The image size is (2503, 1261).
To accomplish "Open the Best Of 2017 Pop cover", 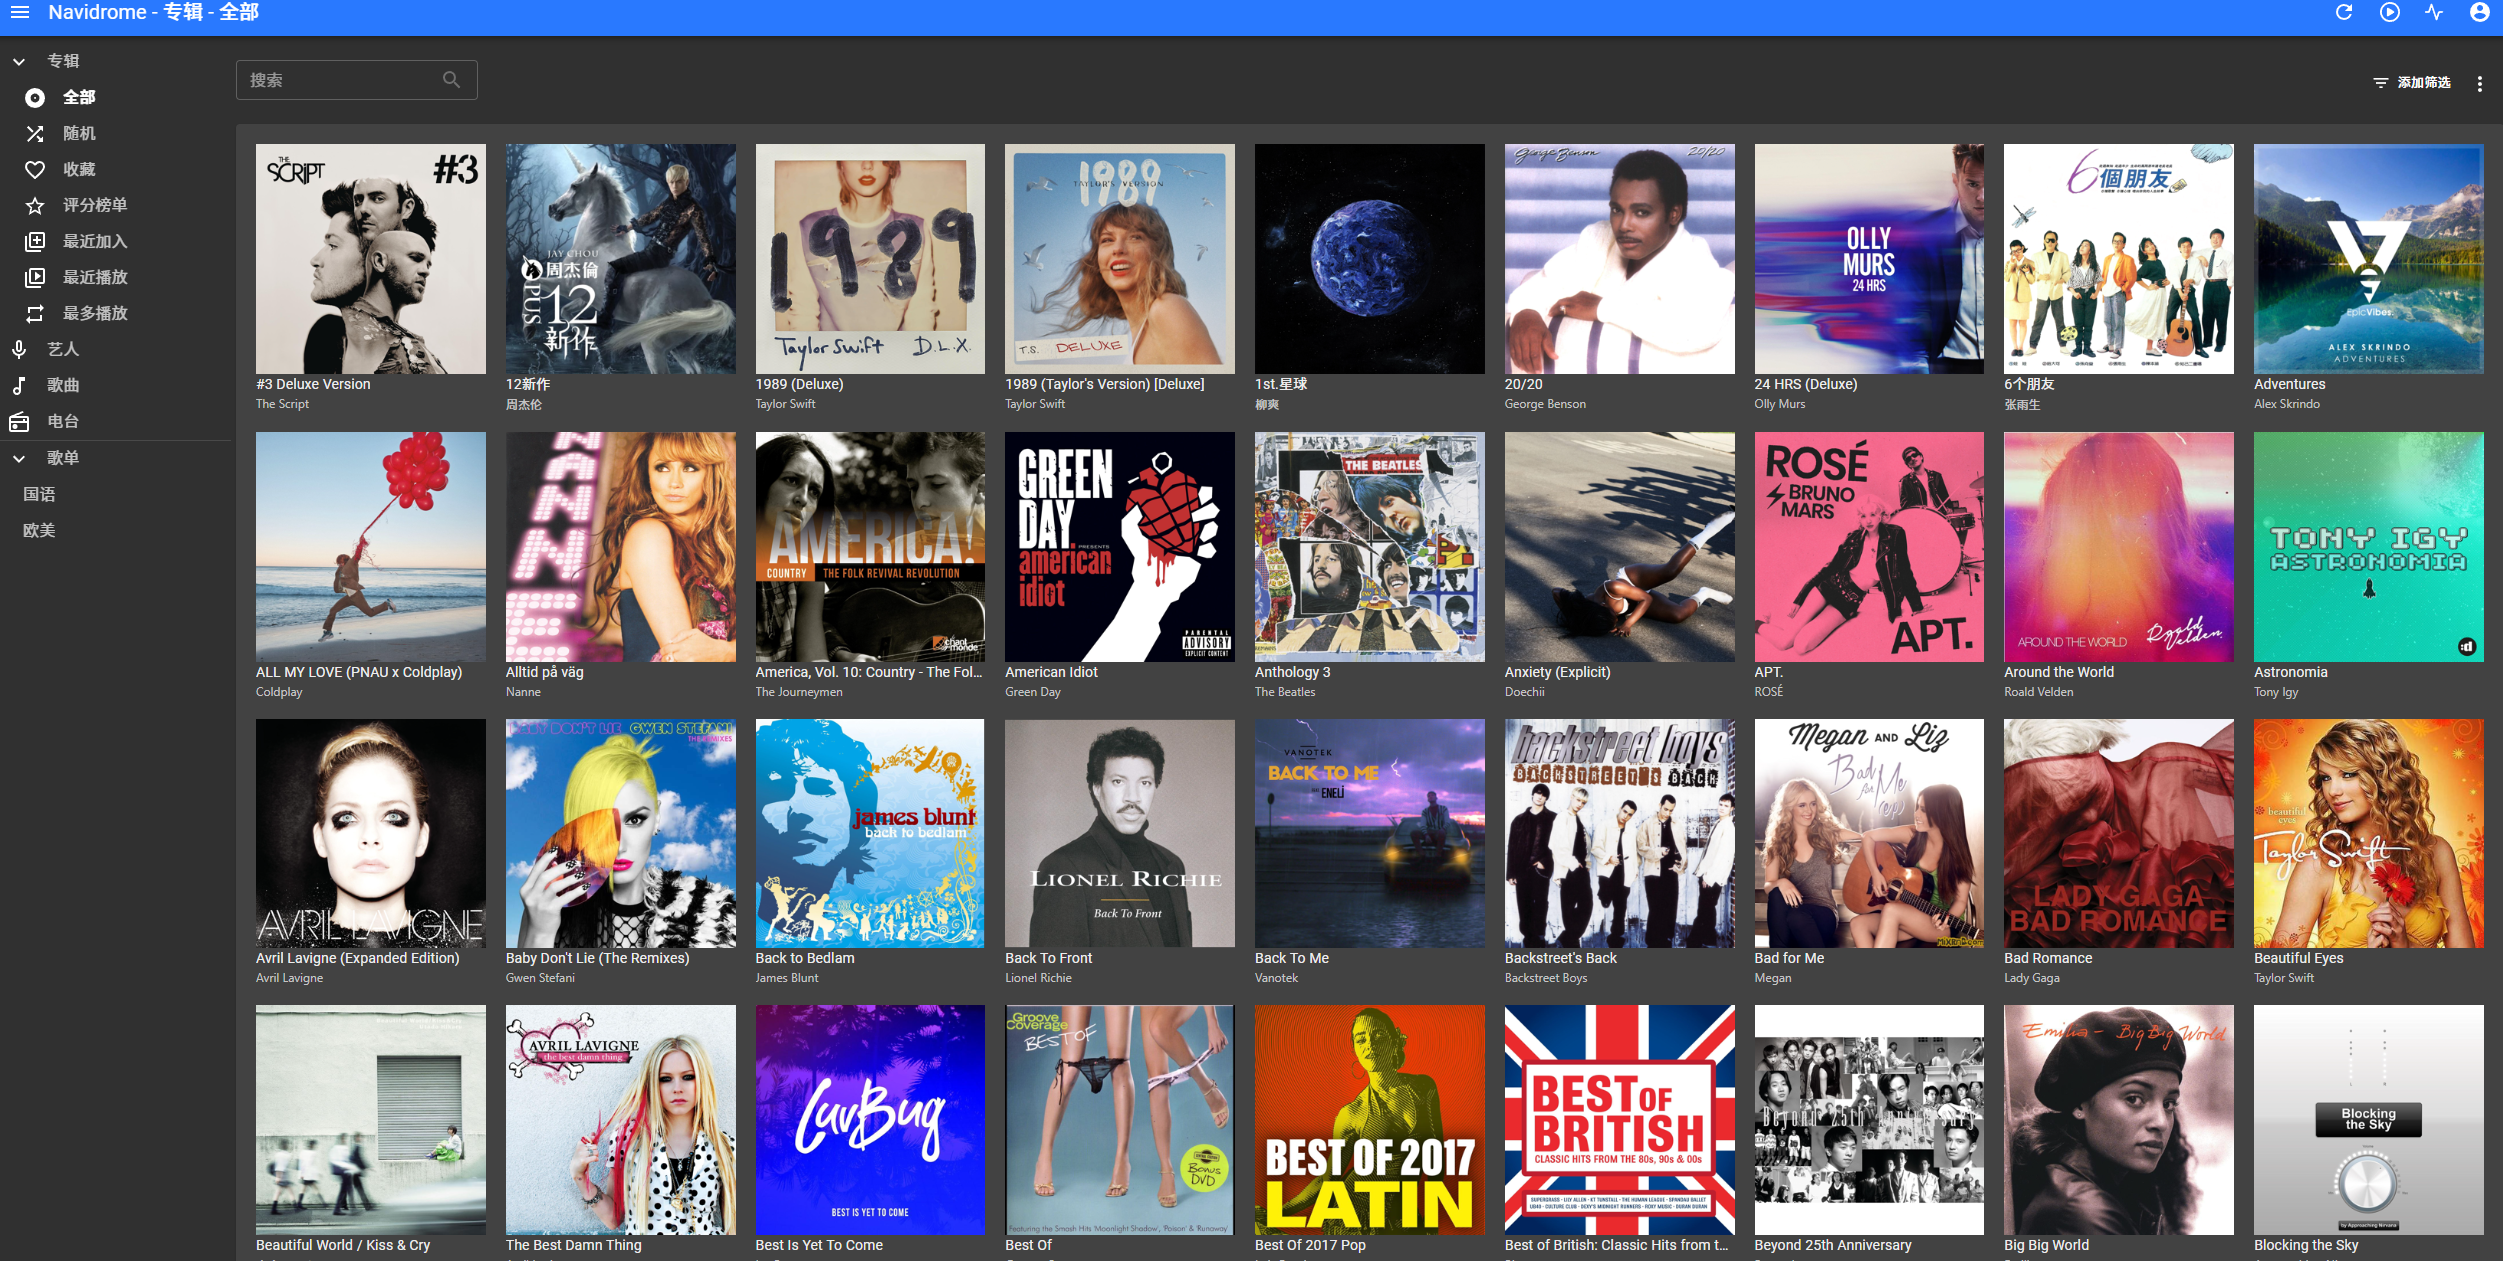I will coord(1370,1120).
